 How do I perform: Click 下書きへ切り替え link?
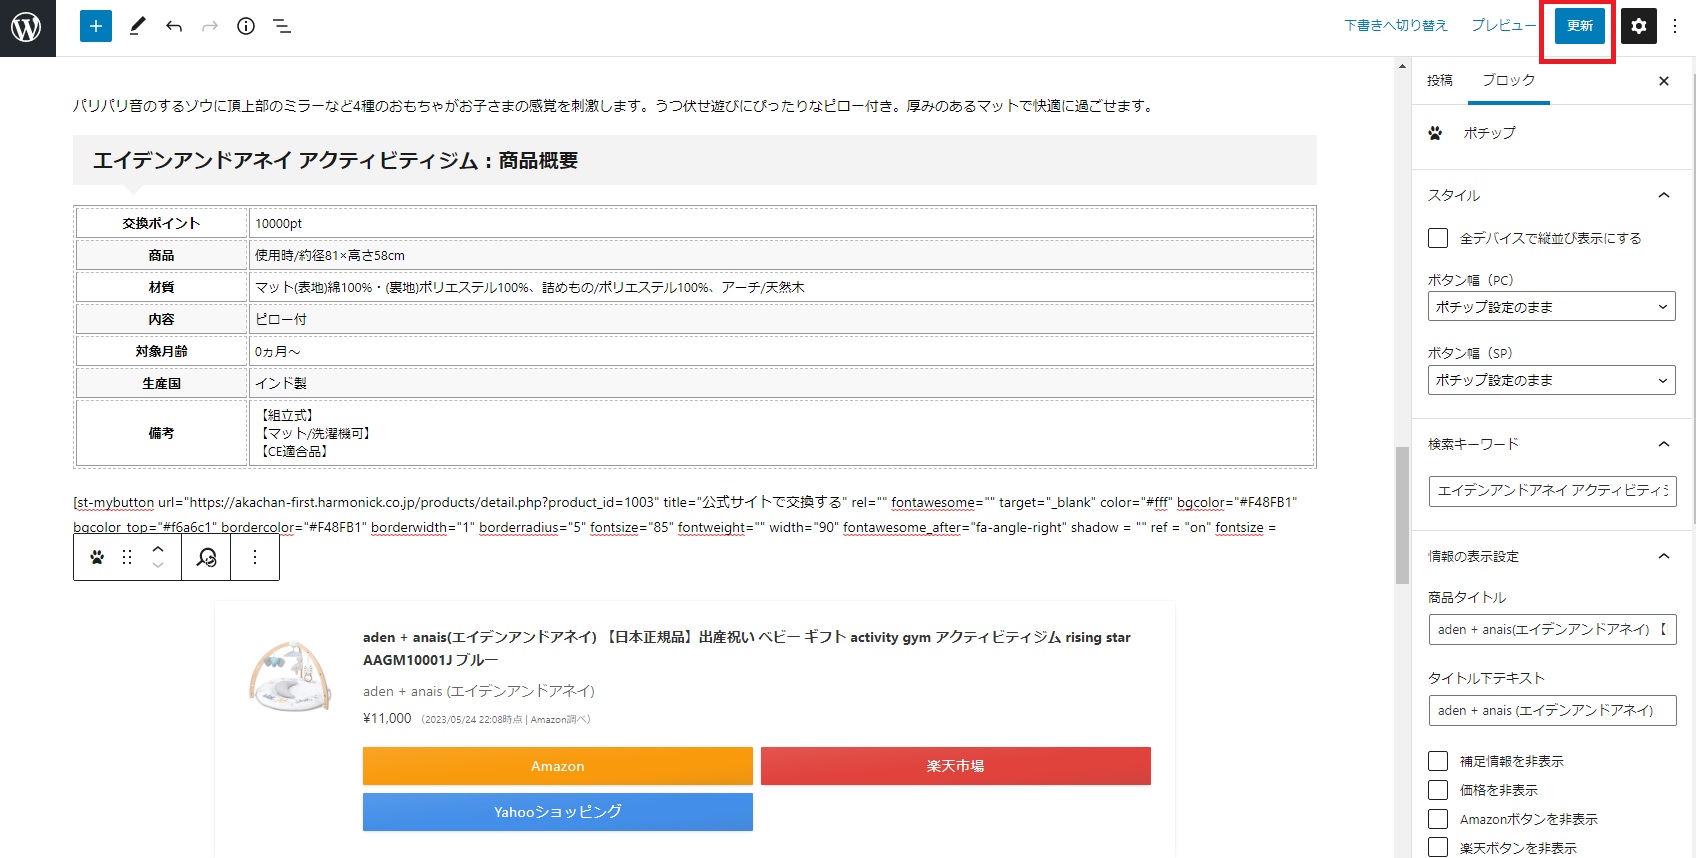[1396, 26]
